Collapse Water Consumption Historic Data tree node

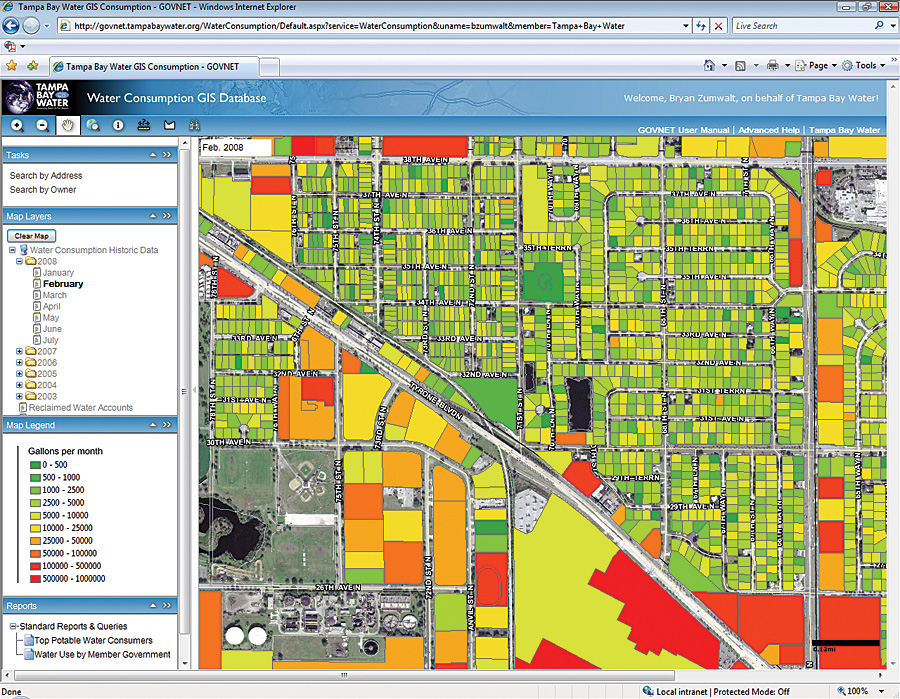pyautogui.click(x=12, y=250)
